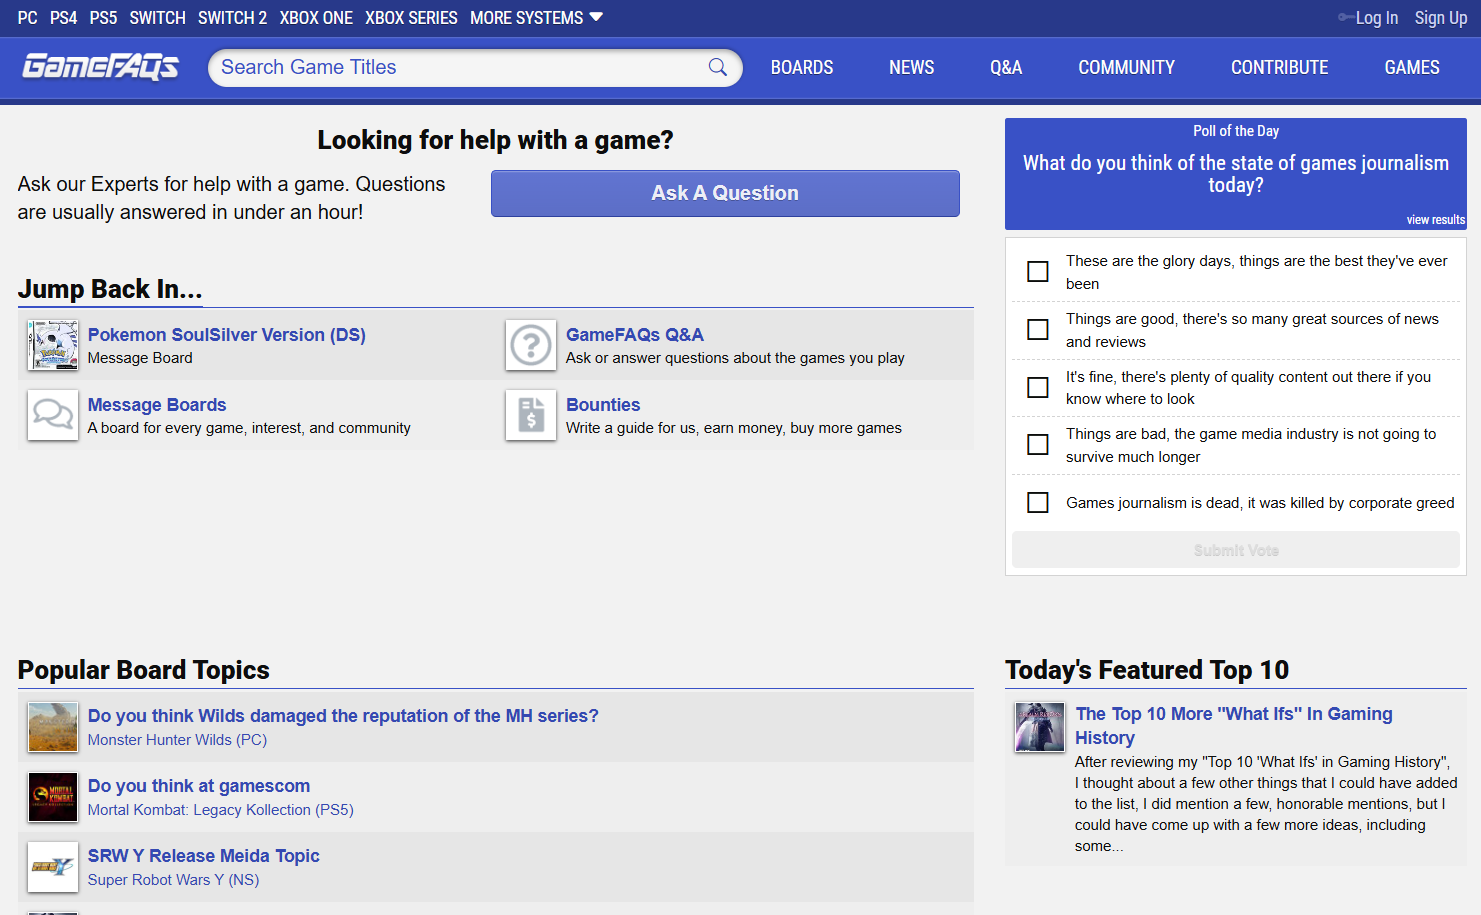
Task: Click view results in the poll
Action: click(1435, 219)
